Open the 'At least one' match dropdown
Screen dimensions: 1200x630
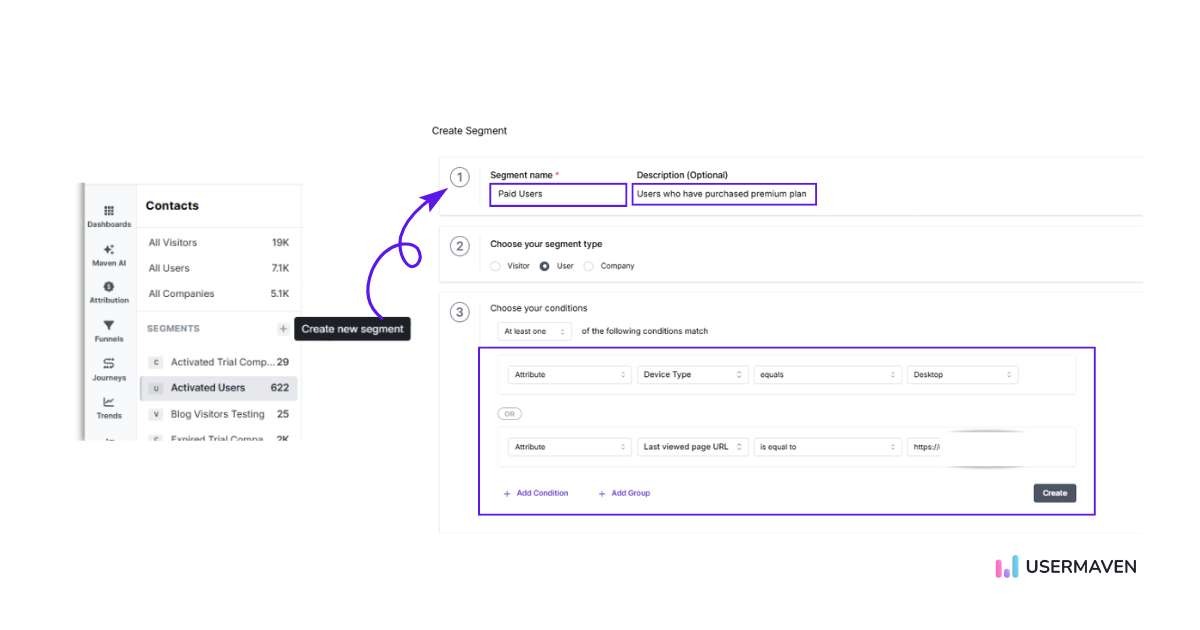(535, 331)
